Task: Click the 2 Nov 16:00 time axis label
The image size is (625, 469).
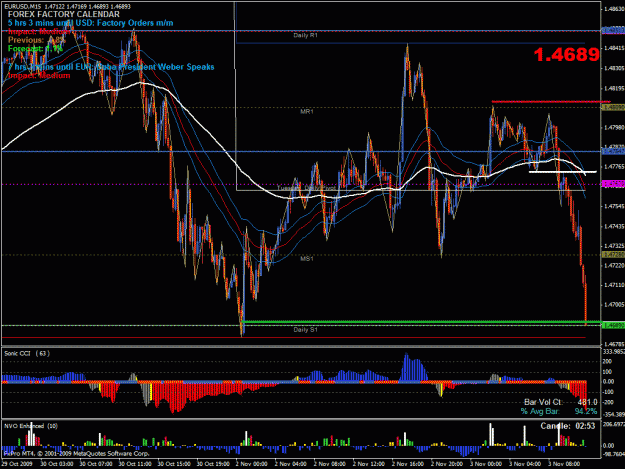Action: coord(408,464)
